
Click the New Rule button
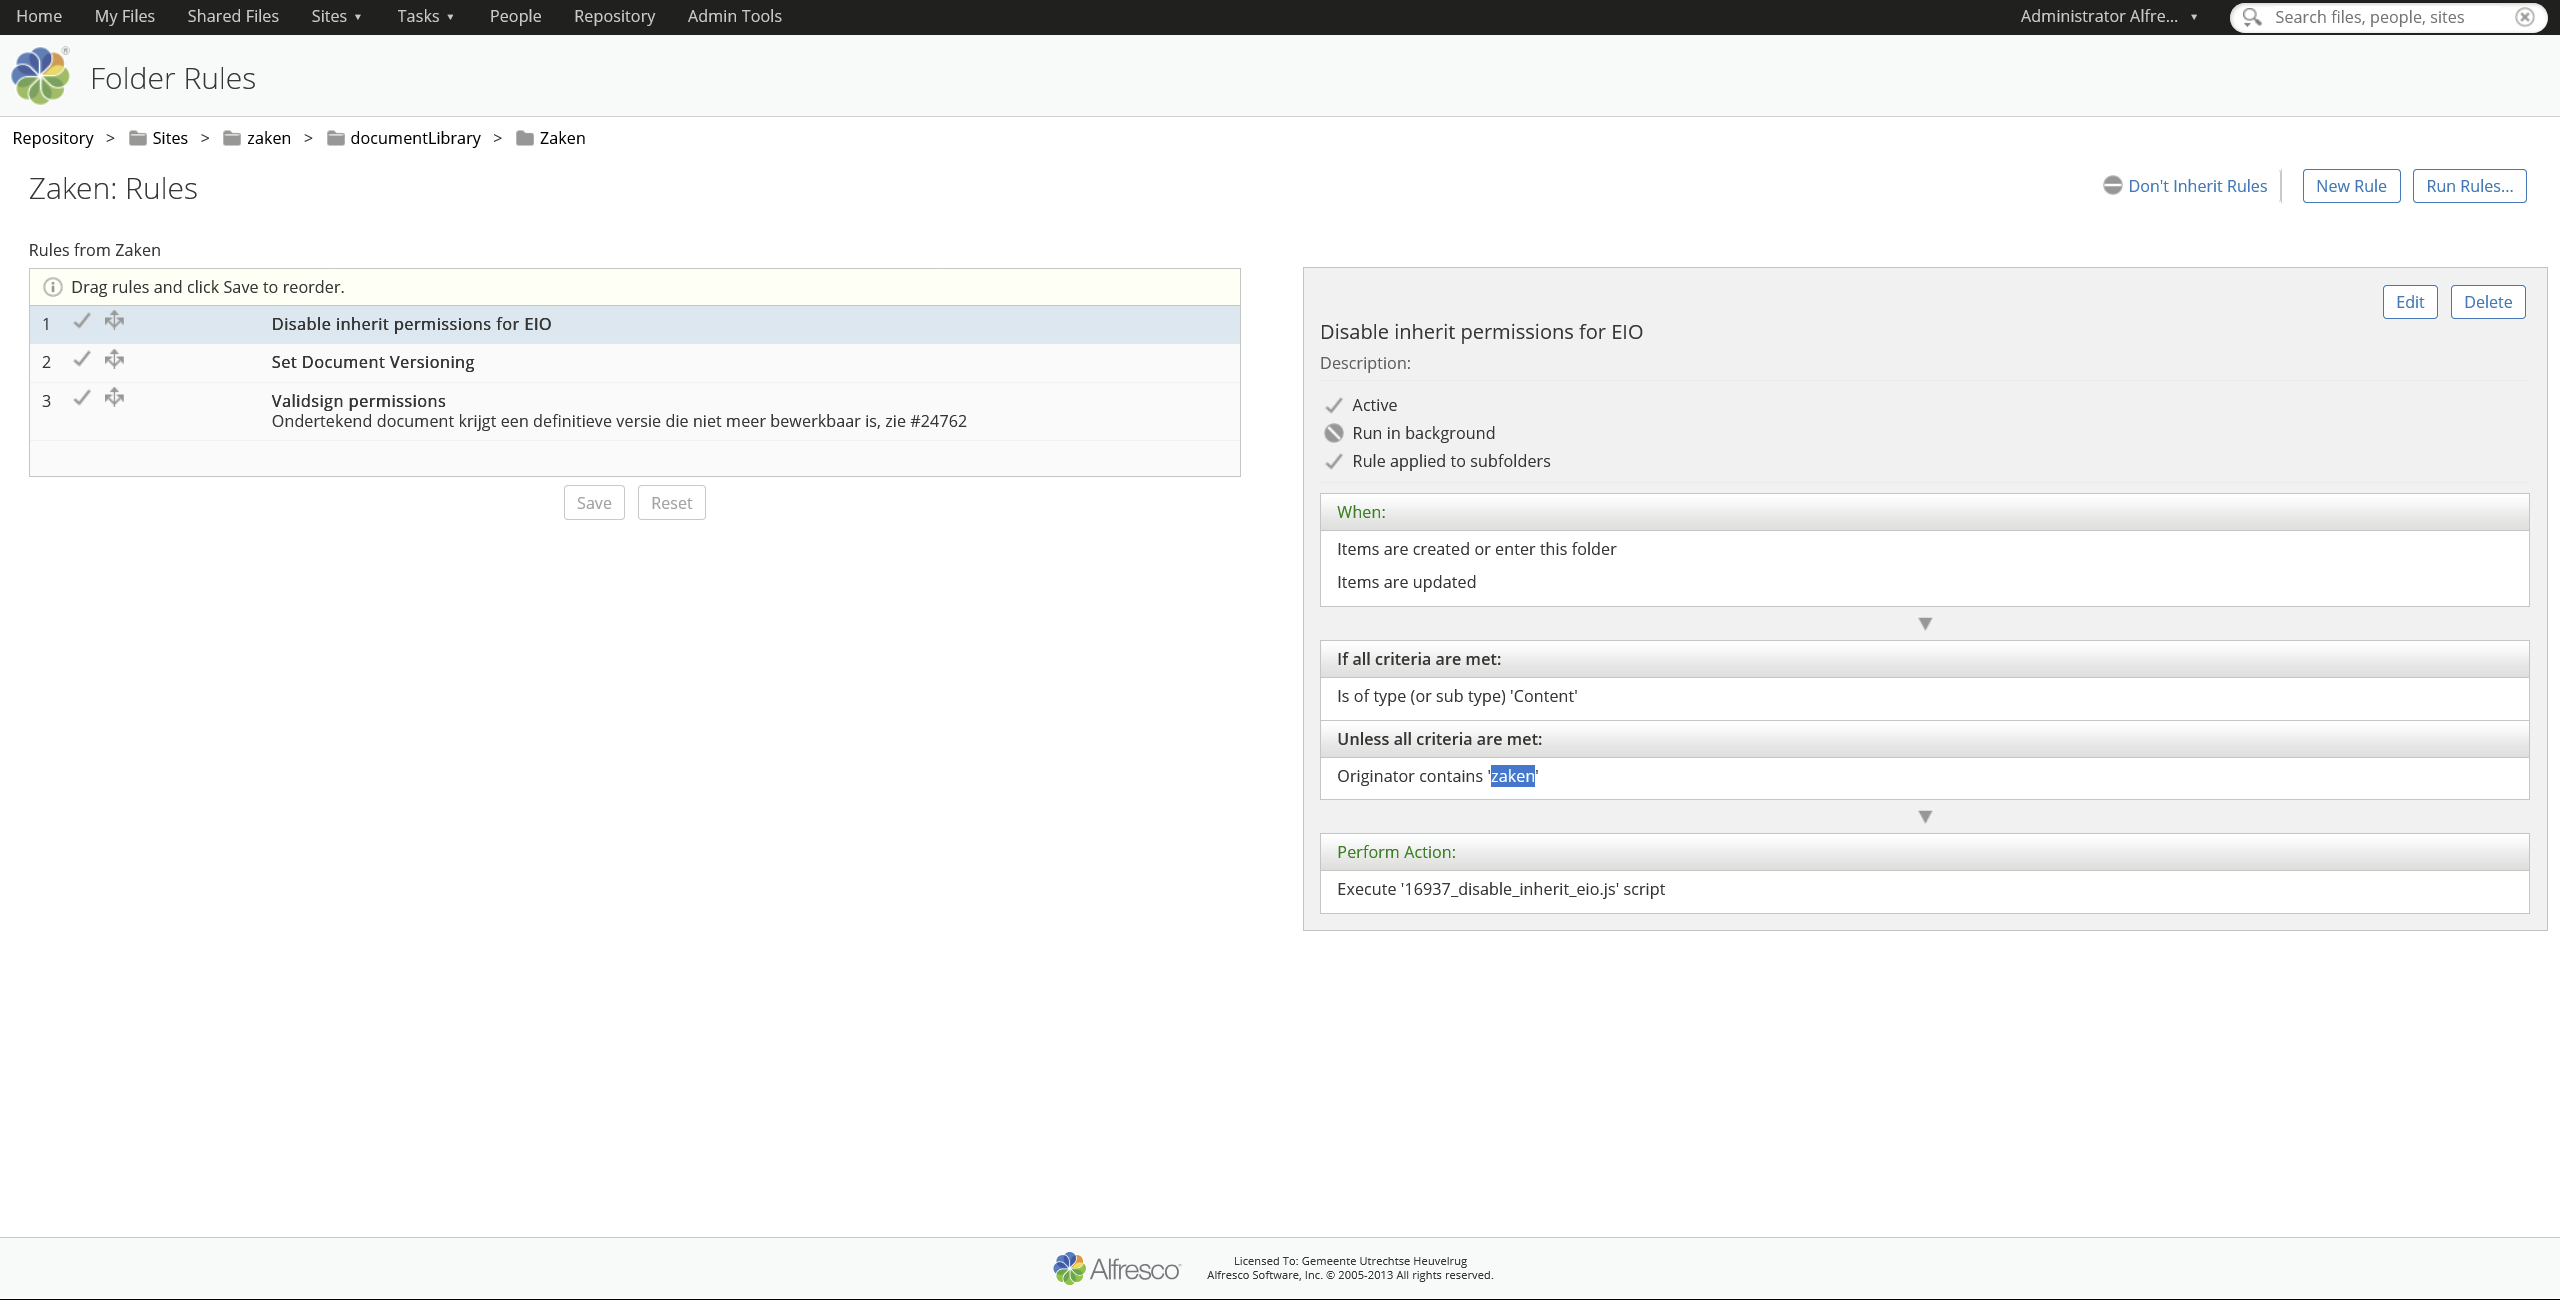click(2351, 186)
